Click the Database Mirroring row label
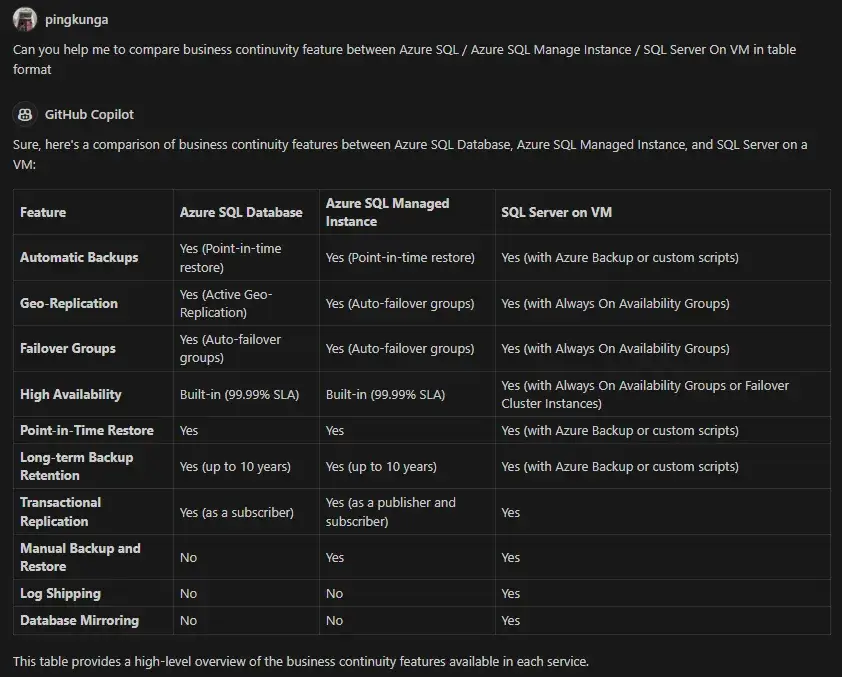 click(79, 621)
